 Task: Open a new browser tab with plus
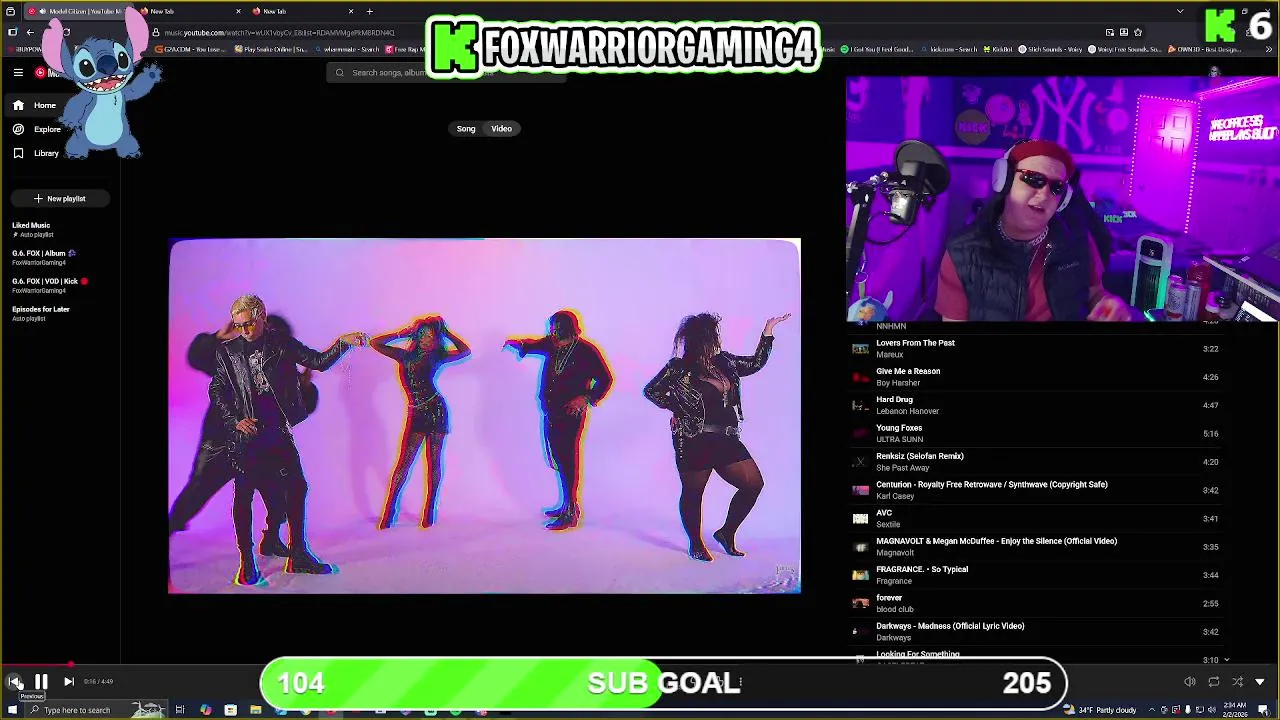[369, 11]
